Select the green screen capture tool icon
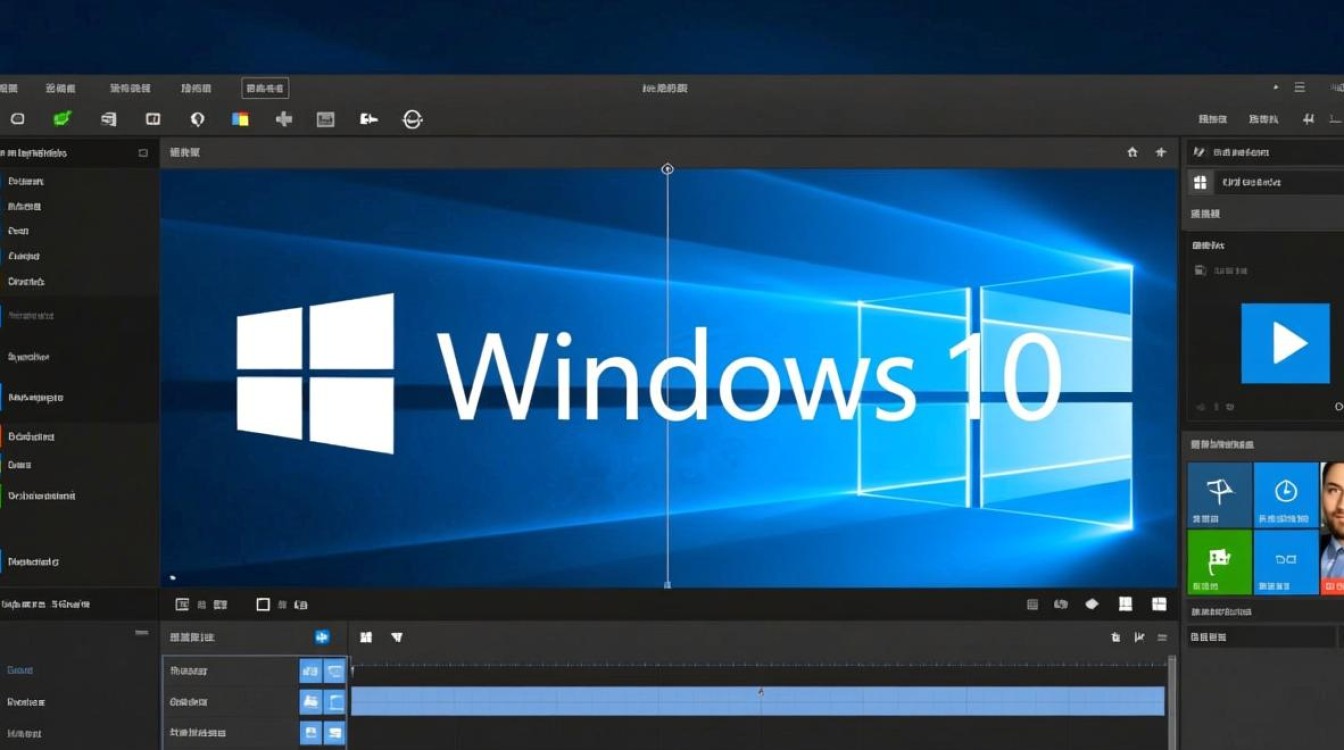This screenshot has height=750, width=1344. 62,119
